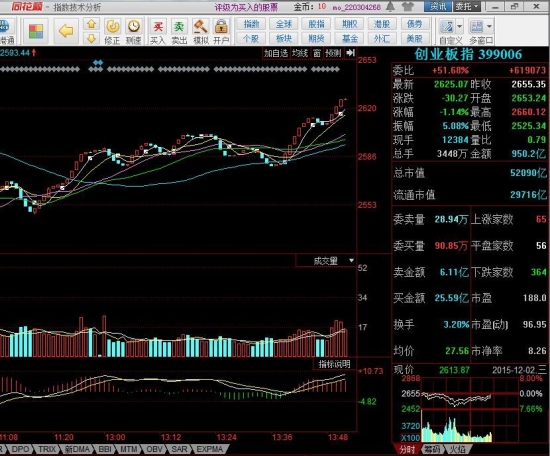Click the 开户 lock icon
The image size is (550, 456).
(x=221, y=32)
